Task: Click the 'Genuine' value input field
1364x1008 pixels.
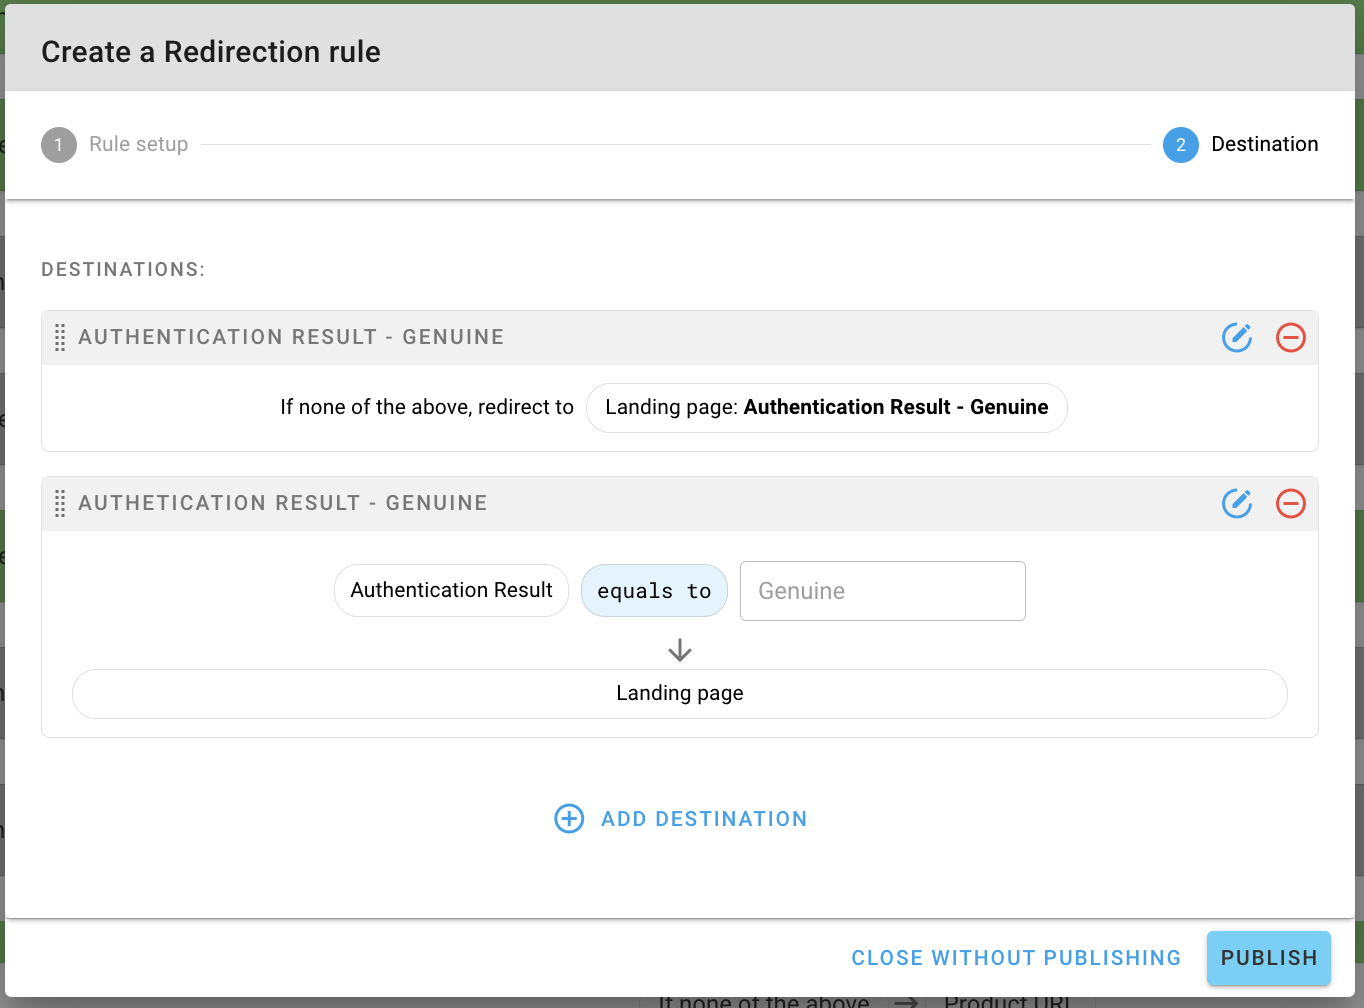Action: point(882,591)
